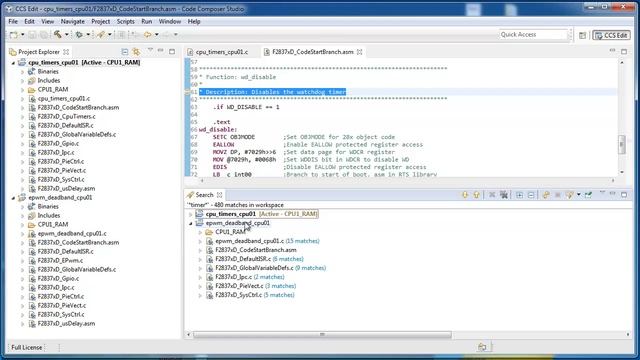This screenshot has width=640, height=360.
Task: Minimize the Project Explorer panel
Action: pos(161,51)
